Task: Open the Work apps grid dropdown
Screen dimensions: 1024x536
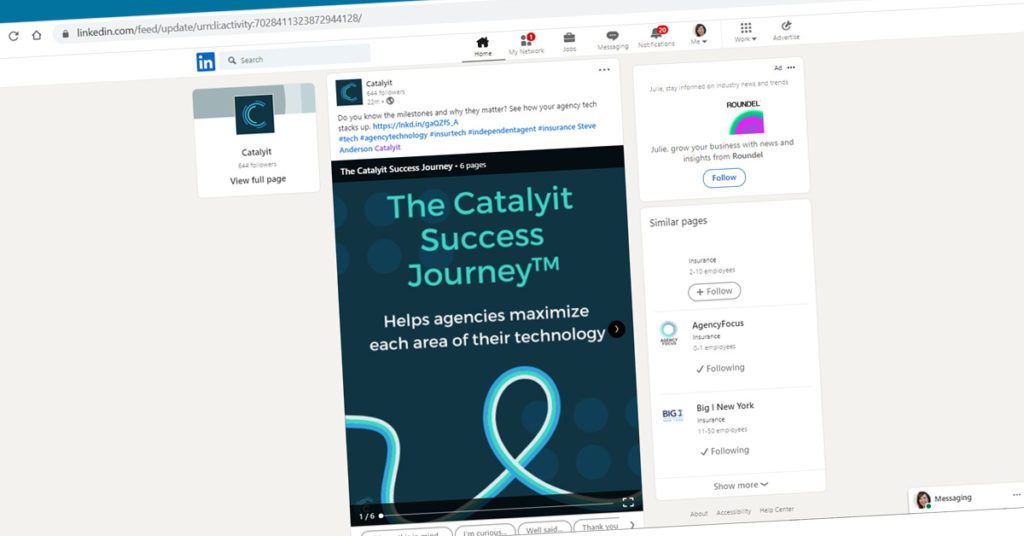Action: point(746,32)
